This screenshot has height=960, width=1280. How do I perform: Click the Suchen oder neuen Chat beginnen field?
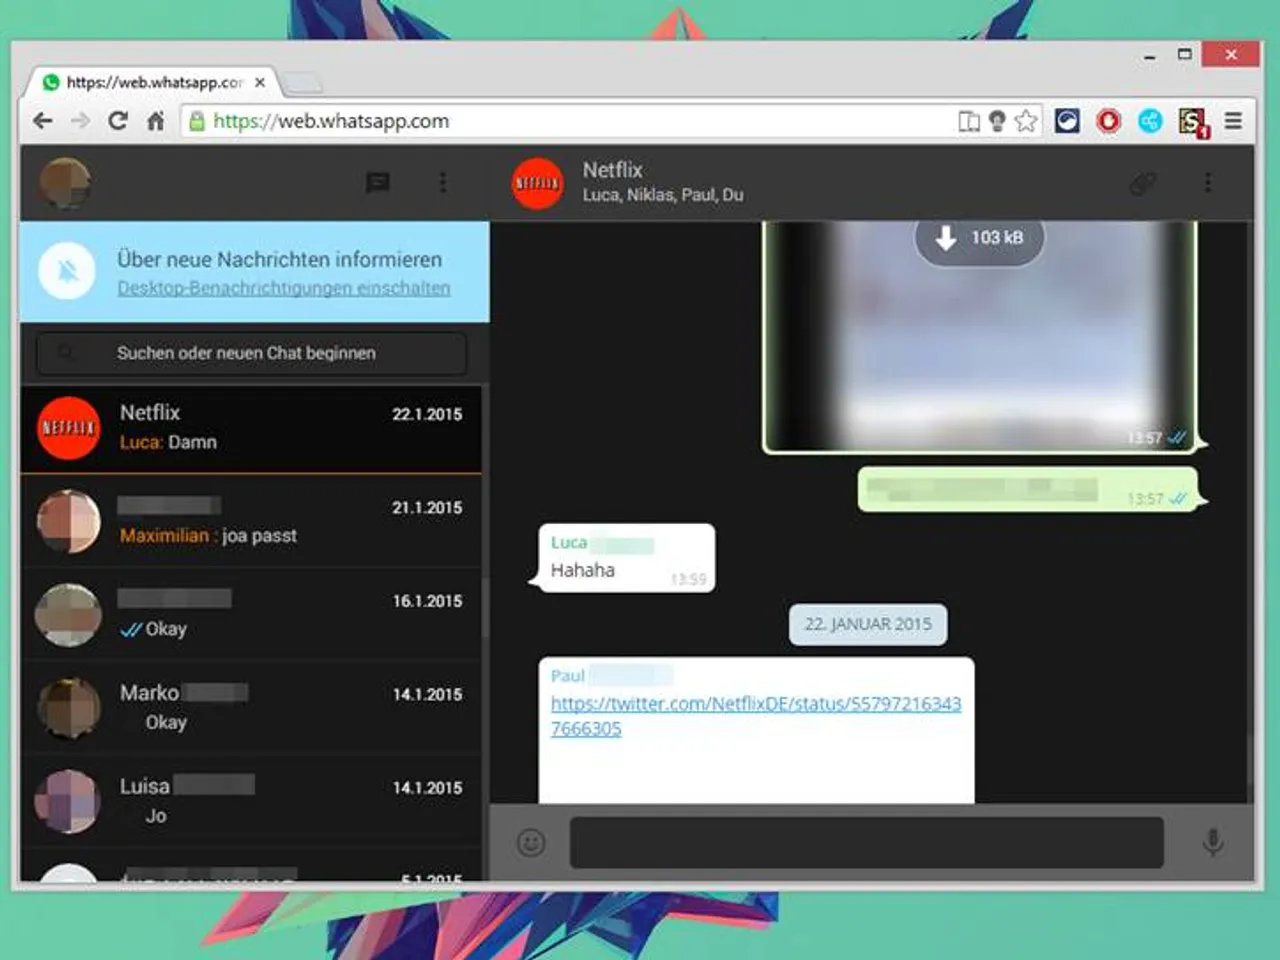[x=251, y=353]
